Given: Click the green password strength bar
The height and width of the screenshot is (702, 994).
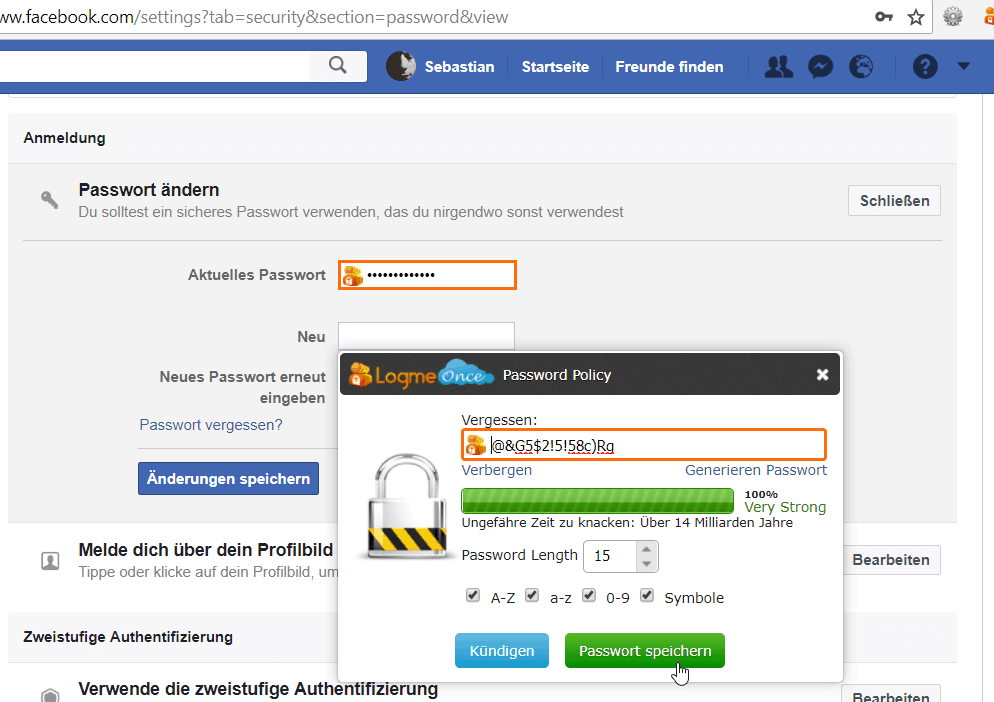Looking at the screenshot, I should click(x=597, y=501).
